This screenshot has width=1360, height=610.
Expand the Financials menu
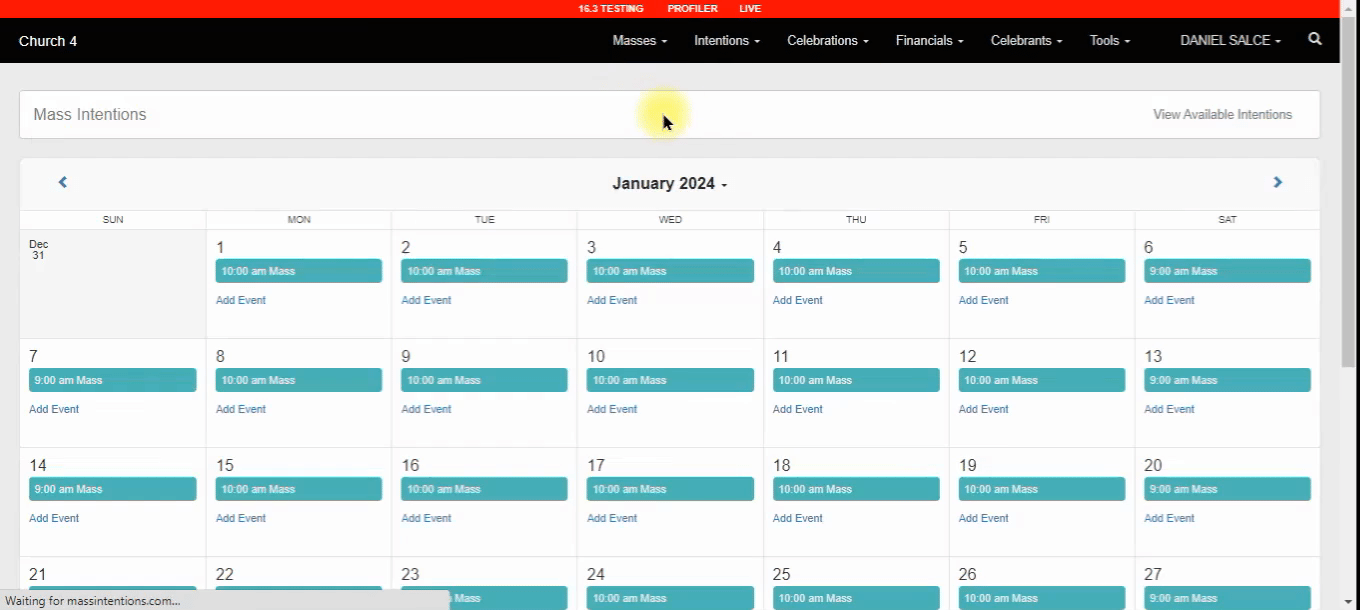930,41
